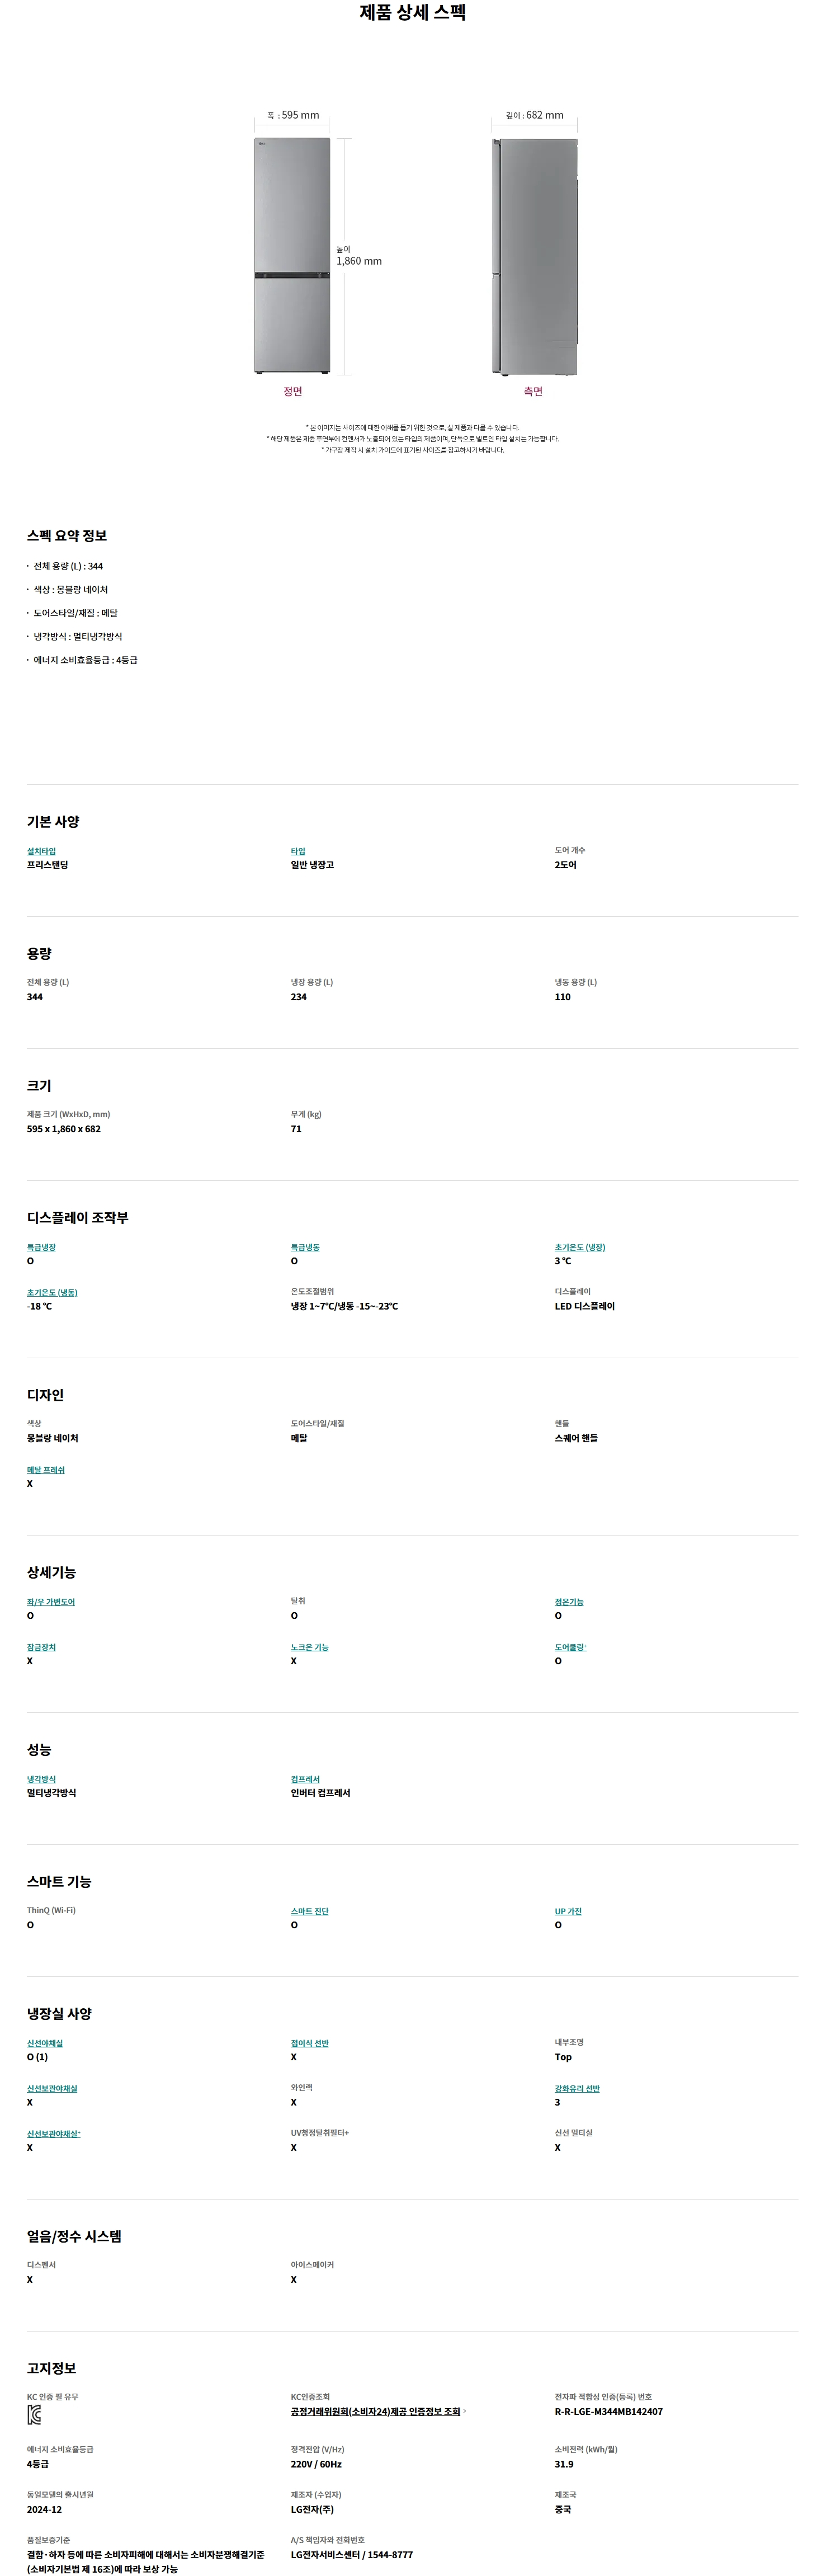Click the front view (정면) refrigerator image
The width and height of the screenshot is (817, 2576).
292,255
